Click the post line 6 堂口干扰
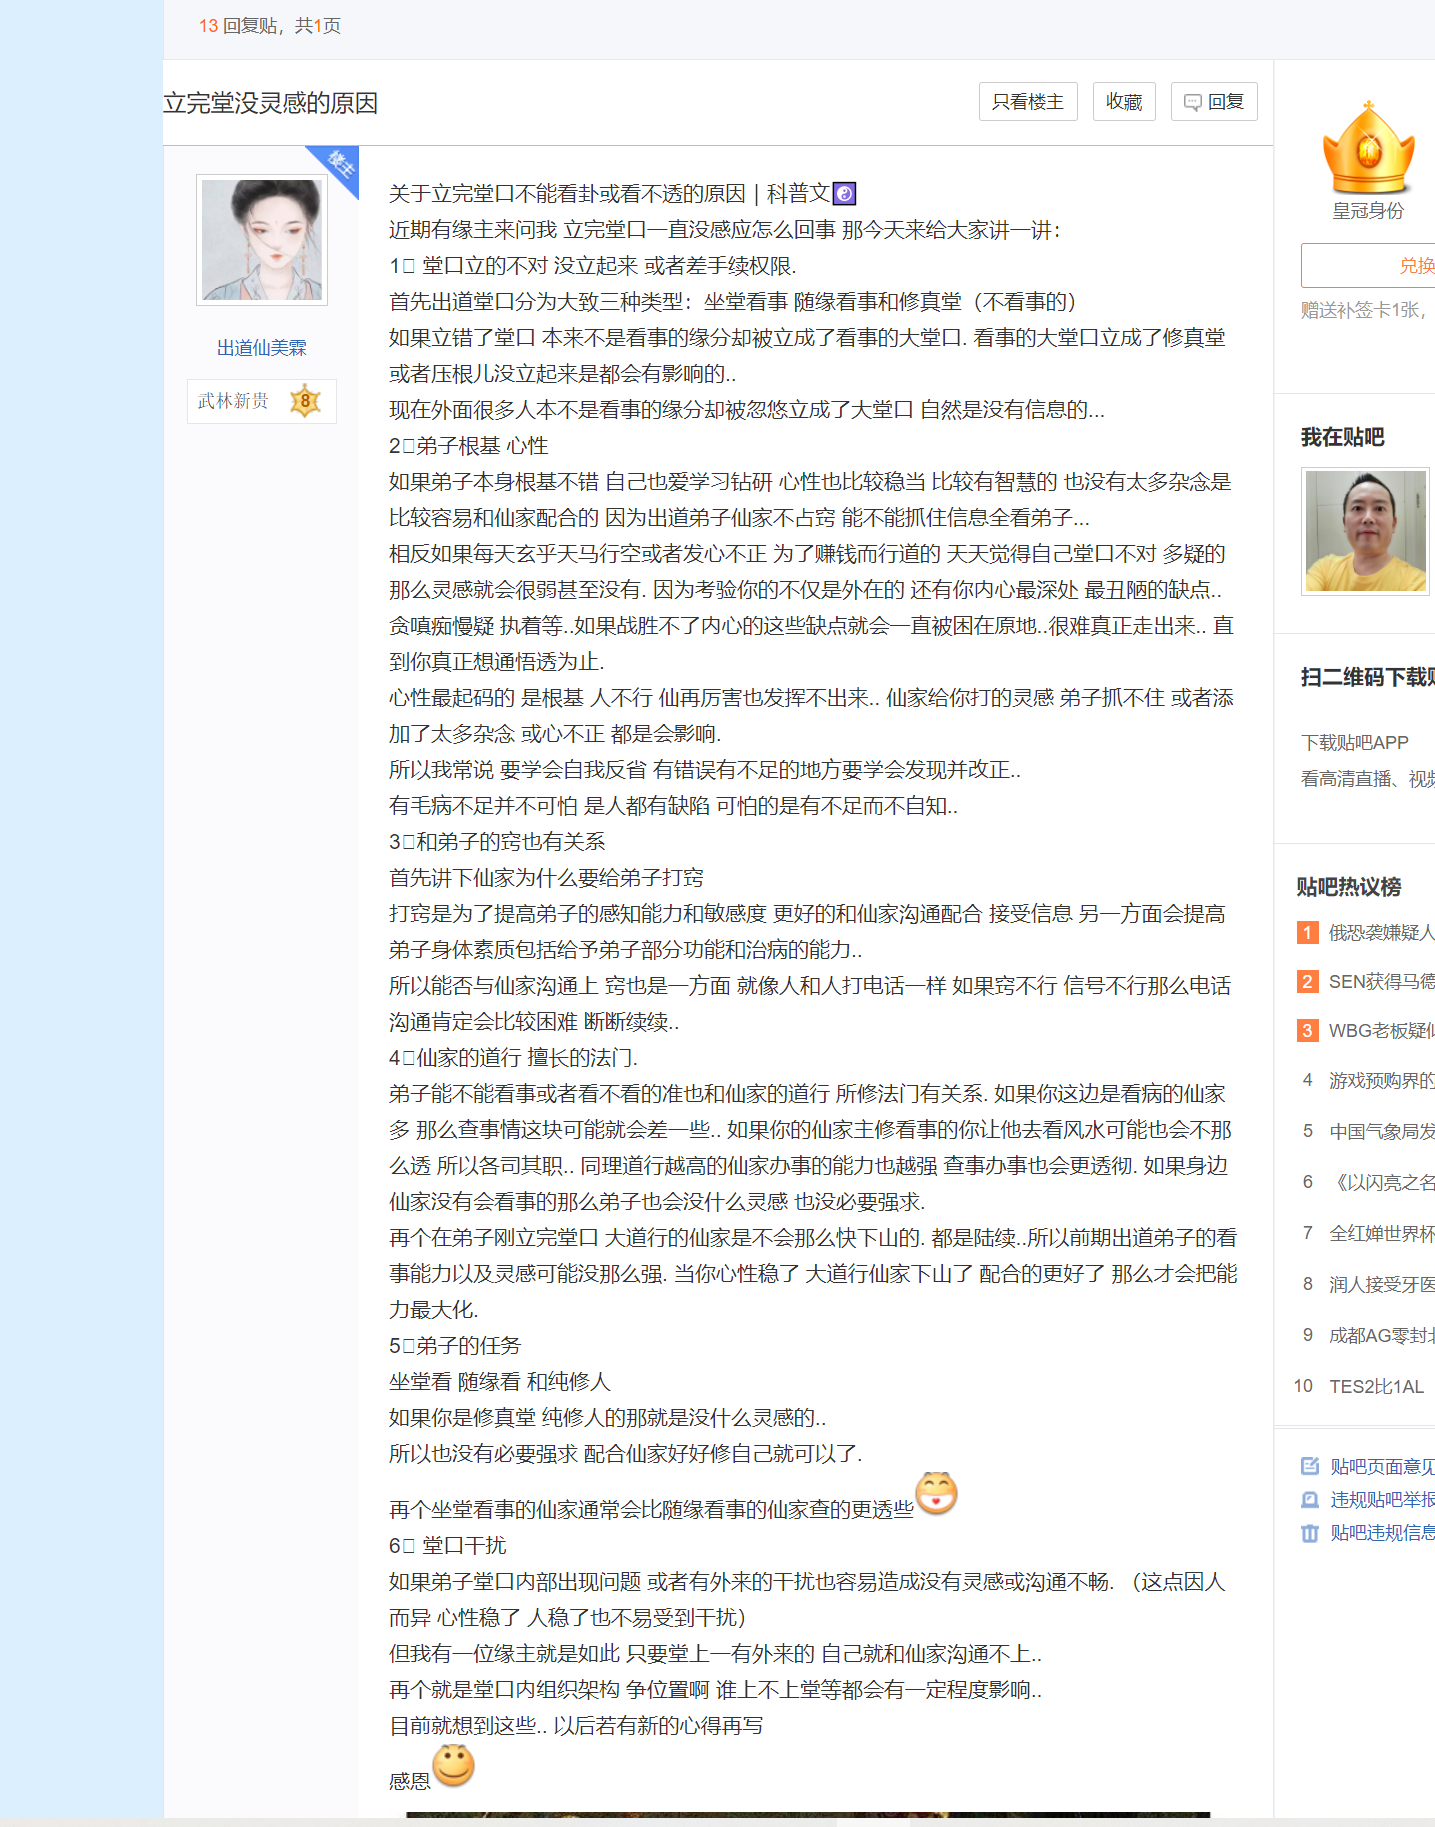 click(x=447, y=1546)
